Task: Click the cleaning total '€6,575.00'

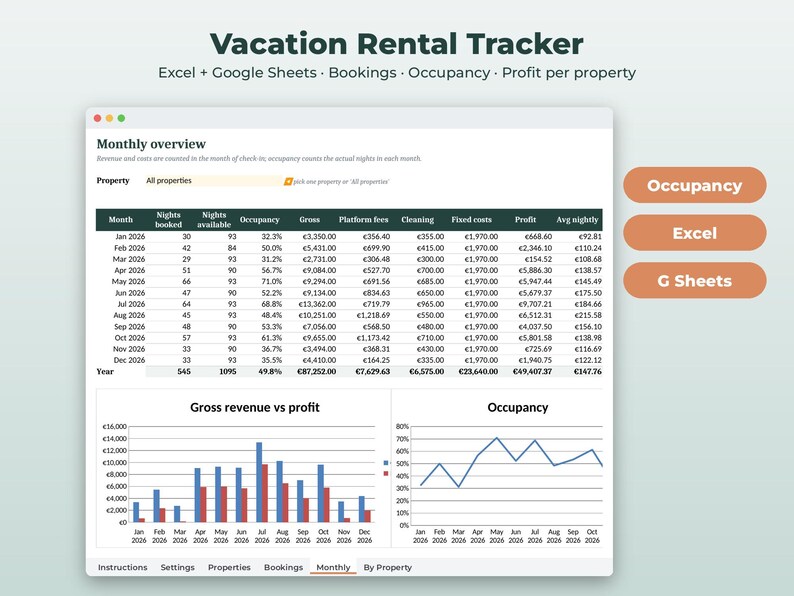Action: point(426,372)
